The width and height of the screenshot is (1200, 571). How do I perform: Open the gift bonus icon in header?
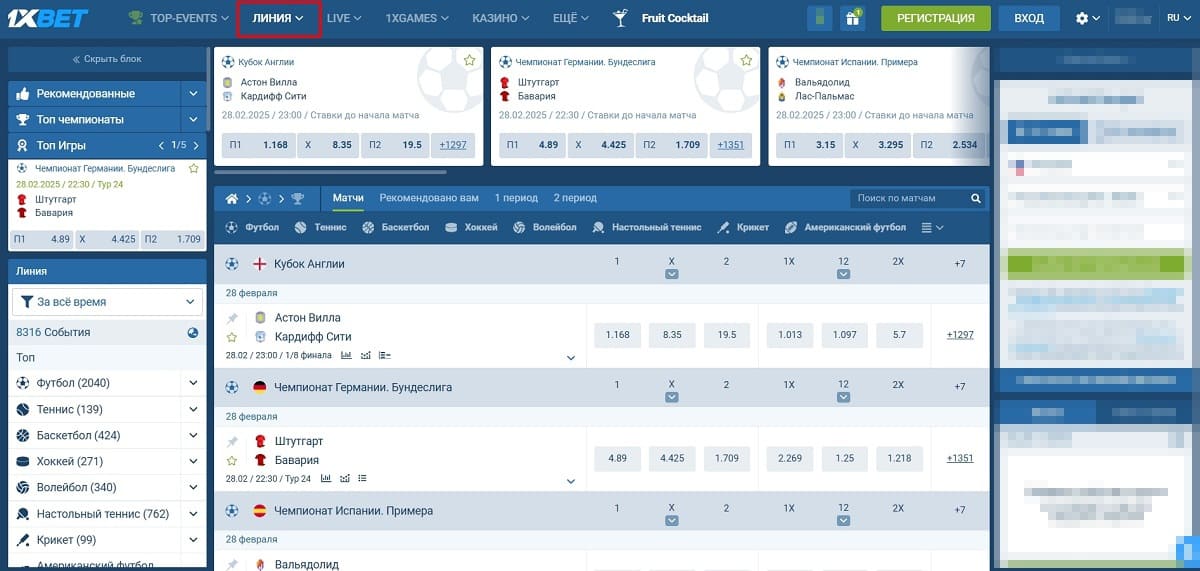click(852, 18)
